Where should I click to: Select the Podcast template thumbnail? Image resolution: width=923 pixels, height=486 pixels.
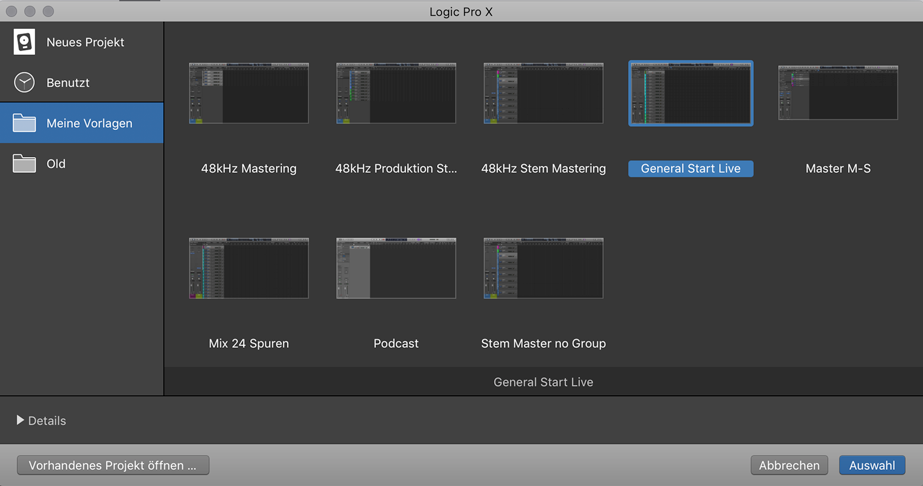[396, 268]
